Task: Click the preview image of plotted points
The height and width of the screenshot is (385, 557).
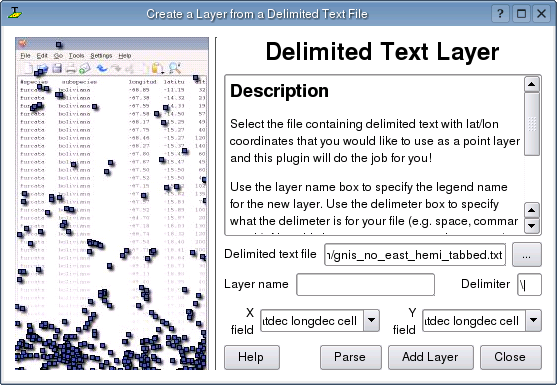Action: (x=112, y=204)
